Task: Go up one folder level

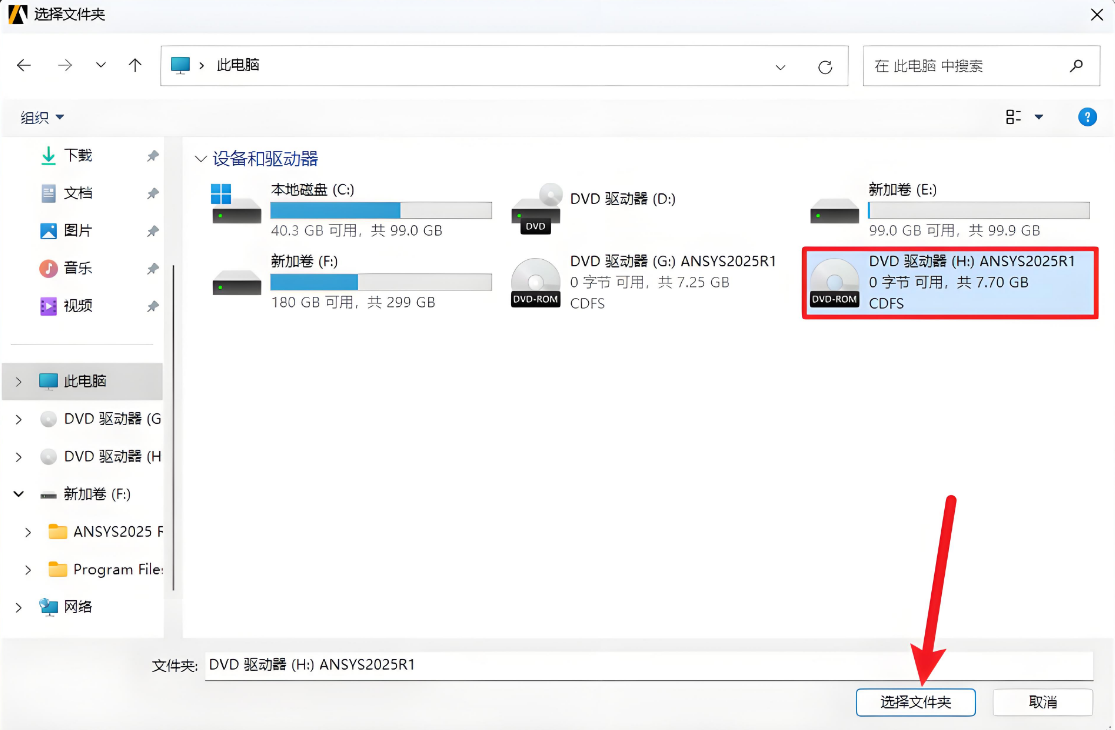Action: [135, 65]
